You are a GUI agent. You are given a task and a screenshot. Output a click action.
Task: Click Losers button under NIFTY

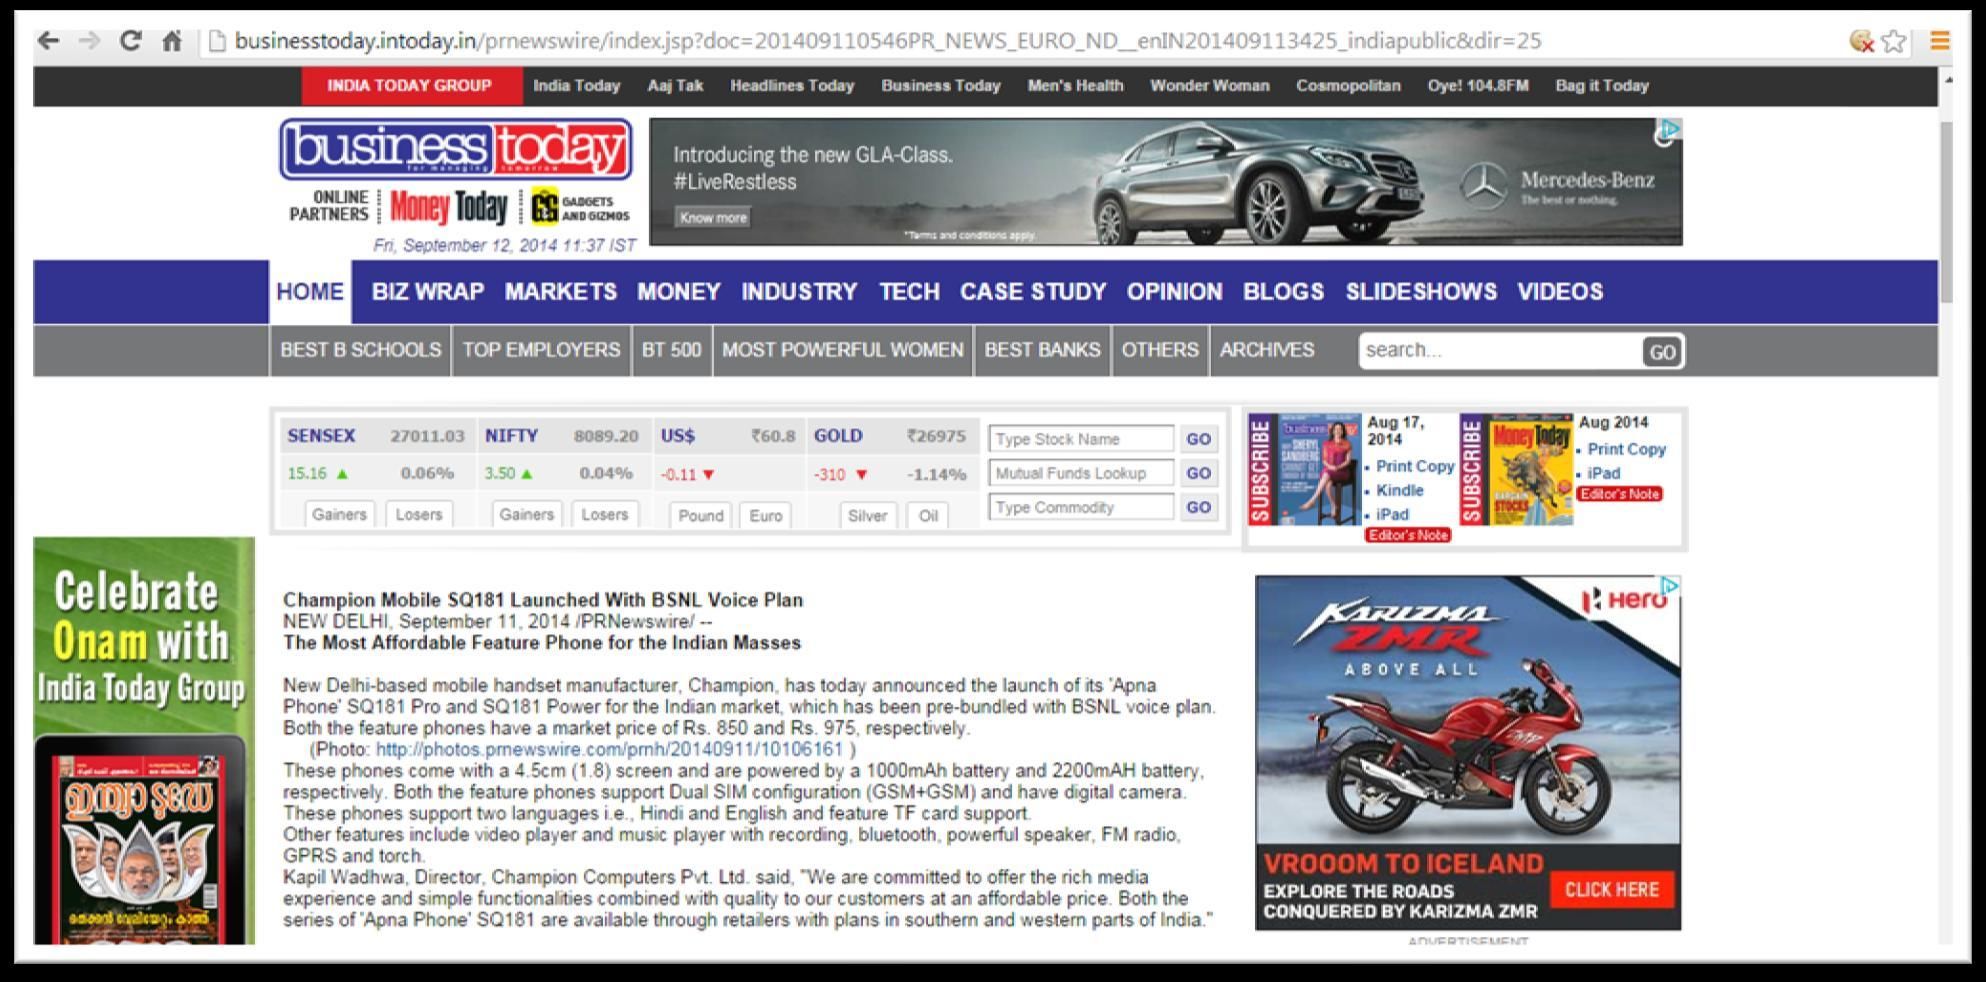[605, 514]
